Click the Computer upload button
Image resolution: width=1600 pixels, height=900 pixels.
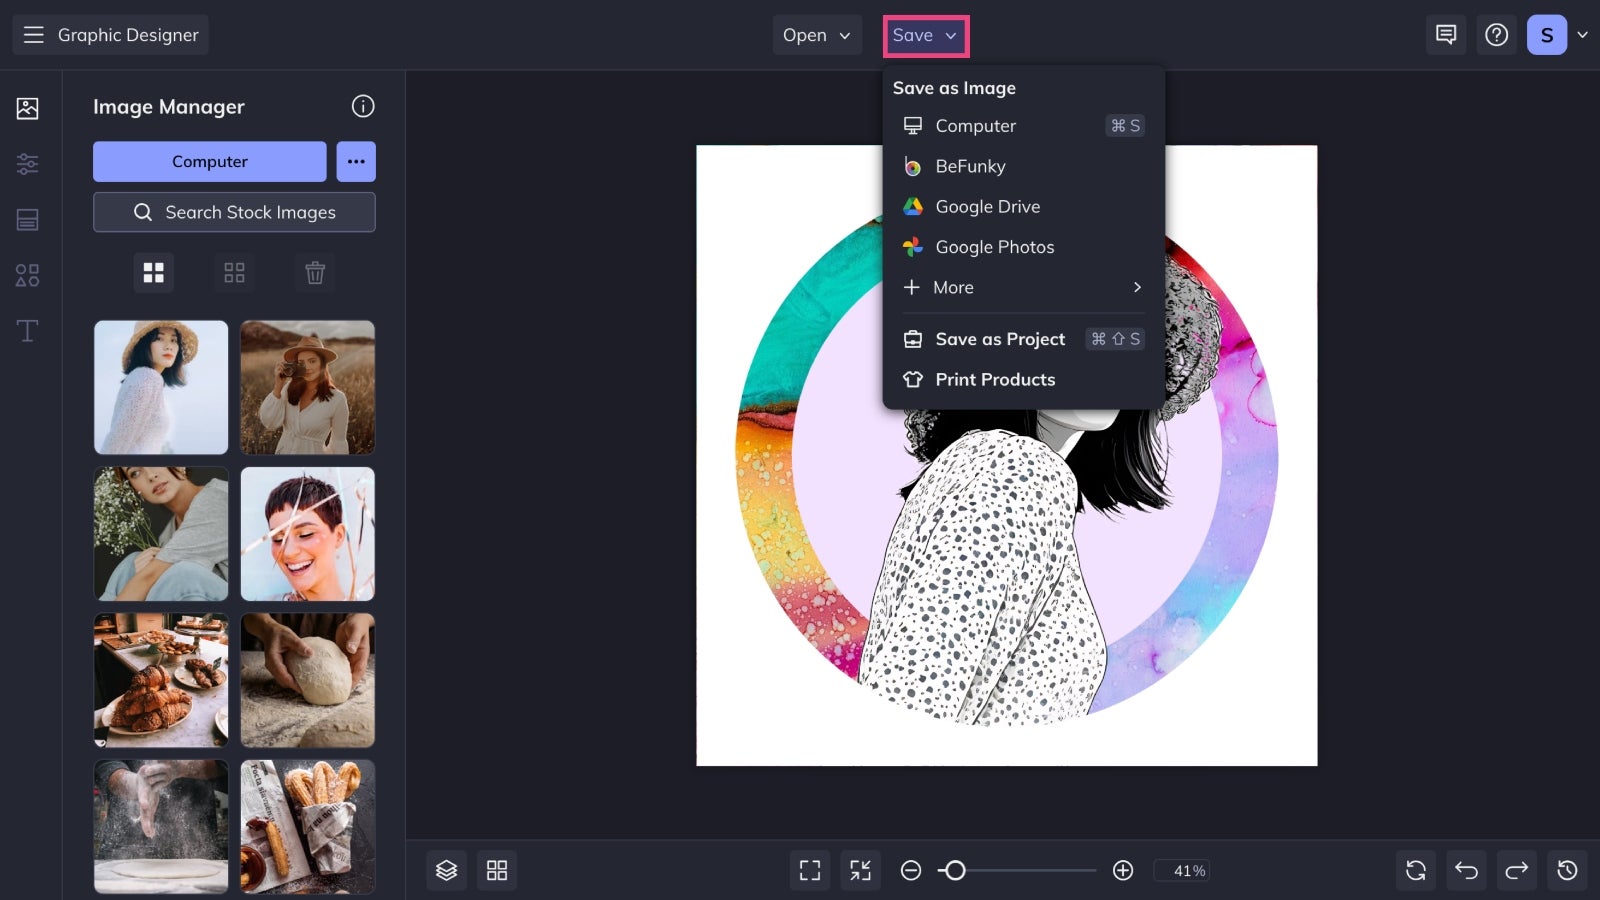[209, 161]
